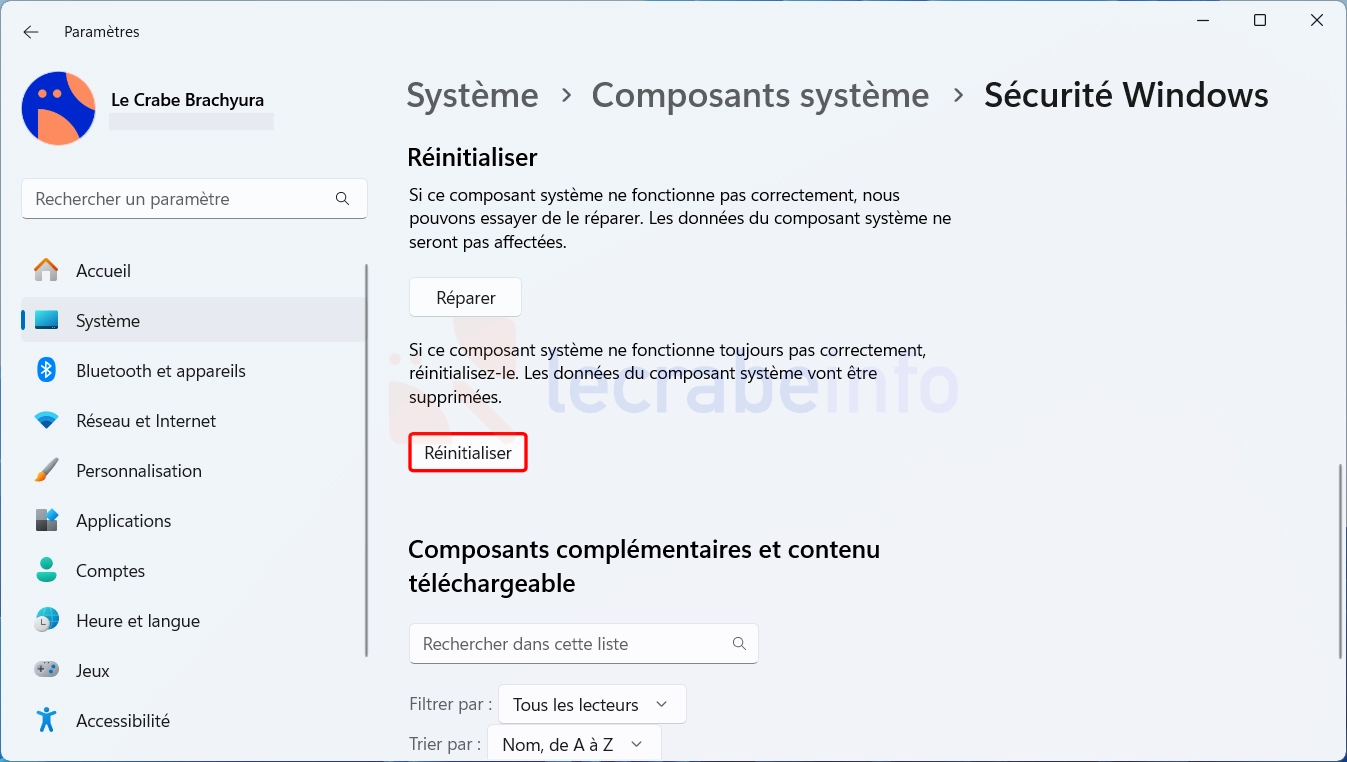Image resolution: width=1347 pixels, height=762 pixels.
Task: Focus the Rechercher dans cette liste field
Action: 584,644
